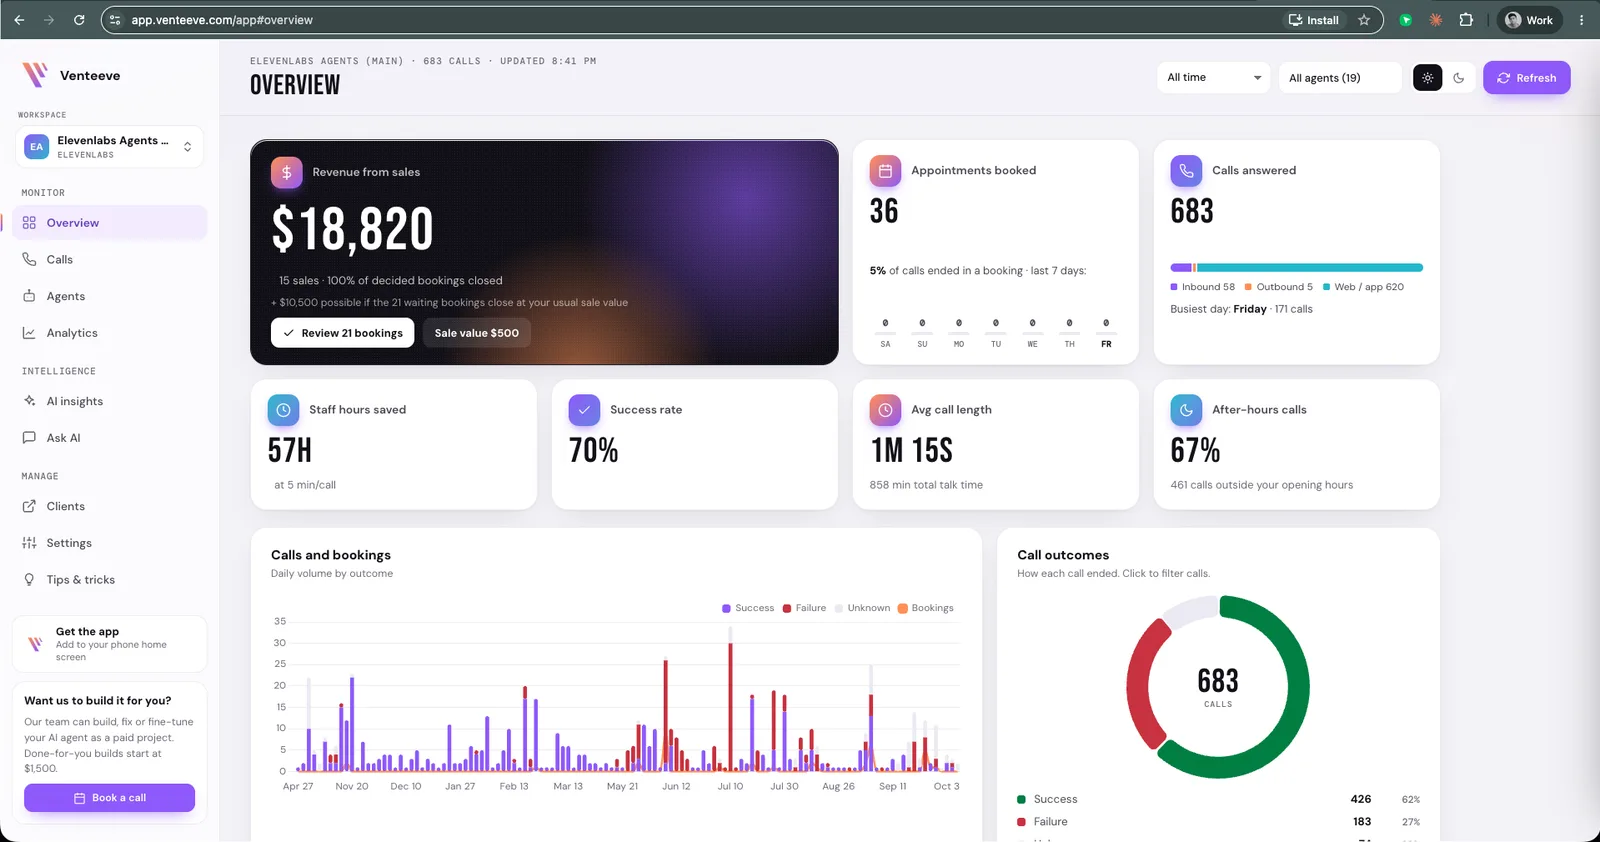Expand the Elevenlabs Agents workspace switcher
Viewport: 1600px width, 842px height.
(x=110, y=147)
